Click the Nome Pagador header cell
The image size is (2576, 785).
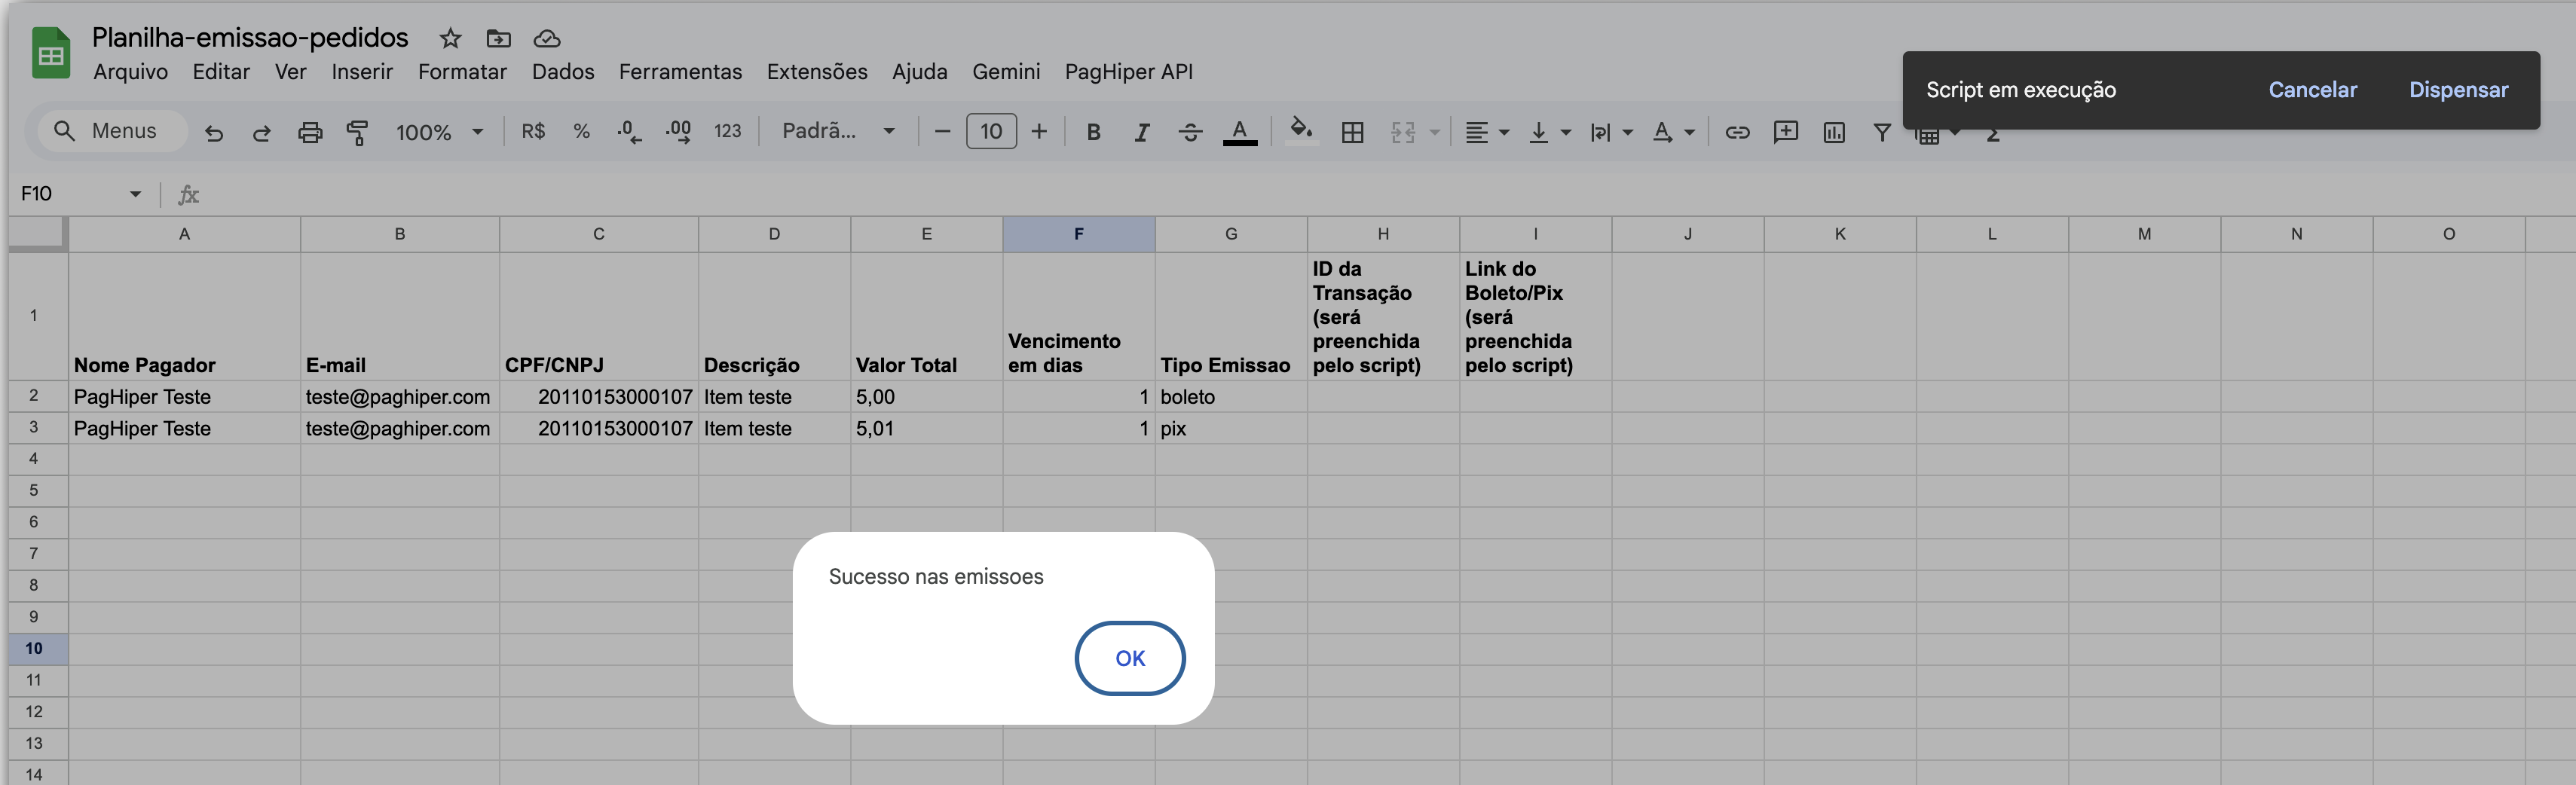184,316
